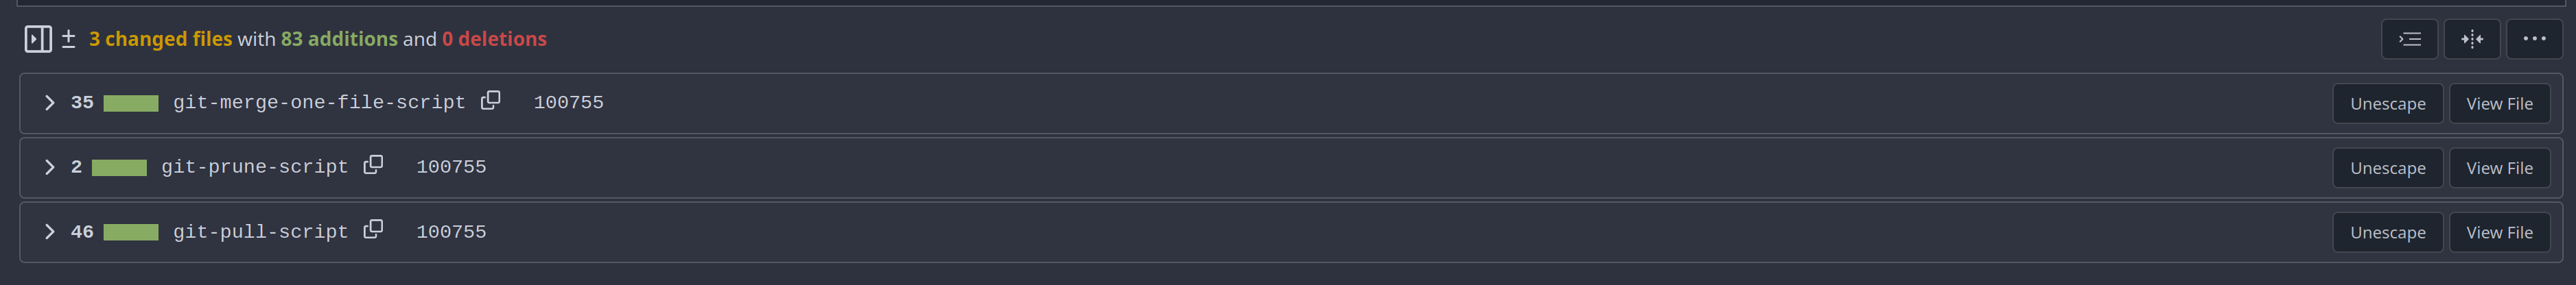The image size is (2576, 285).
Task: Click green additions bar for git-merge-one-file-script
Action: pyautogui.click(x=131, y=103)
